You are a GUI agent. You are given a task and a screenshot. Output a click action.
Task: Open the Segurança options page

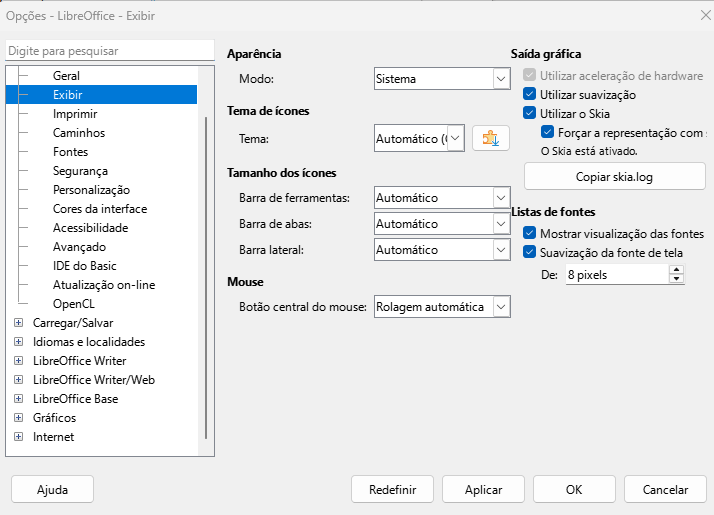[x=81, y=171]
